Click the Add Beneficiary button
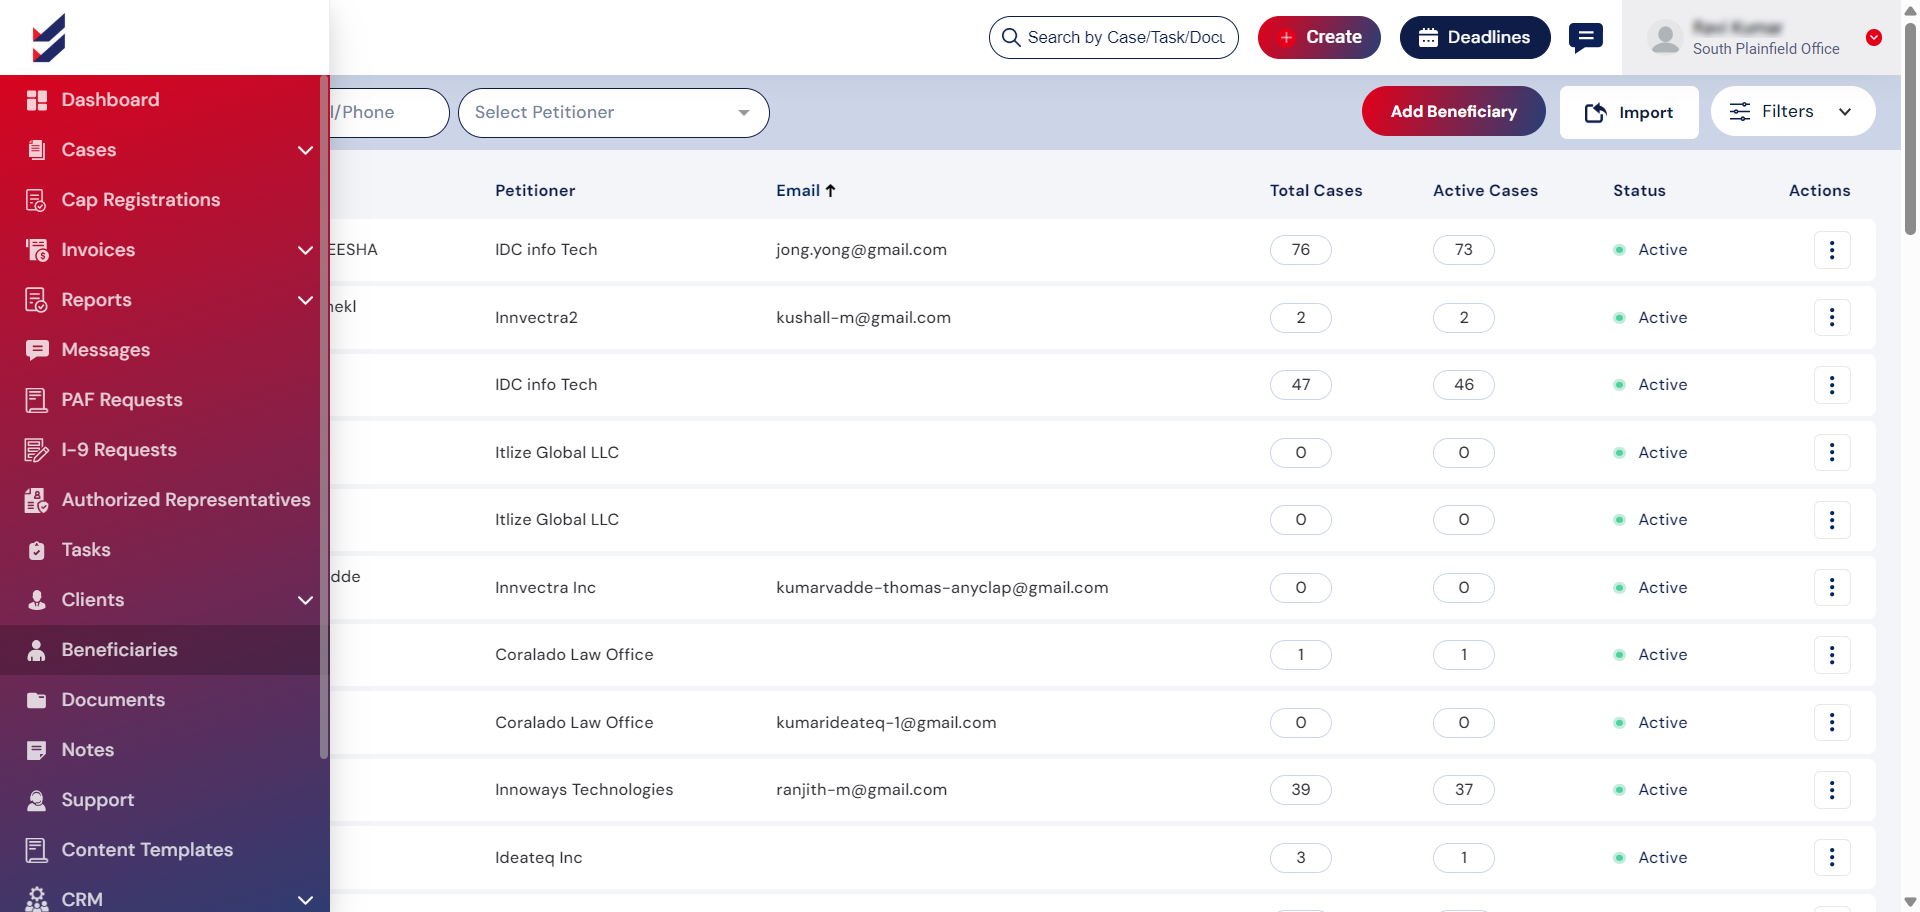The height and width of the screenshot is (912, 1920). point(1452,112)
